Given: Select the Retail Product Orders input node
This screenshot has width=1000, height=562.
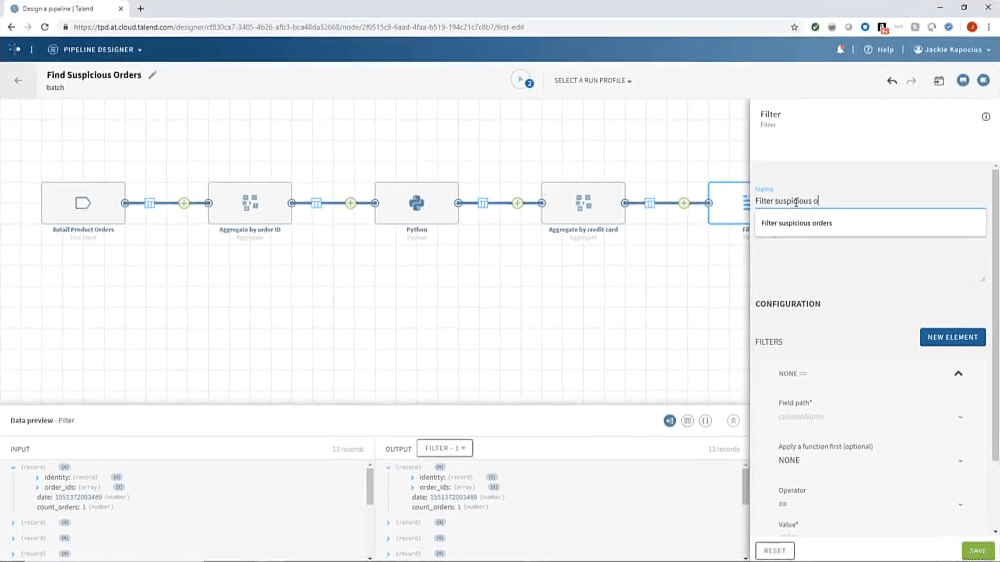Looking at the screenshot, I should pos(83,203).
